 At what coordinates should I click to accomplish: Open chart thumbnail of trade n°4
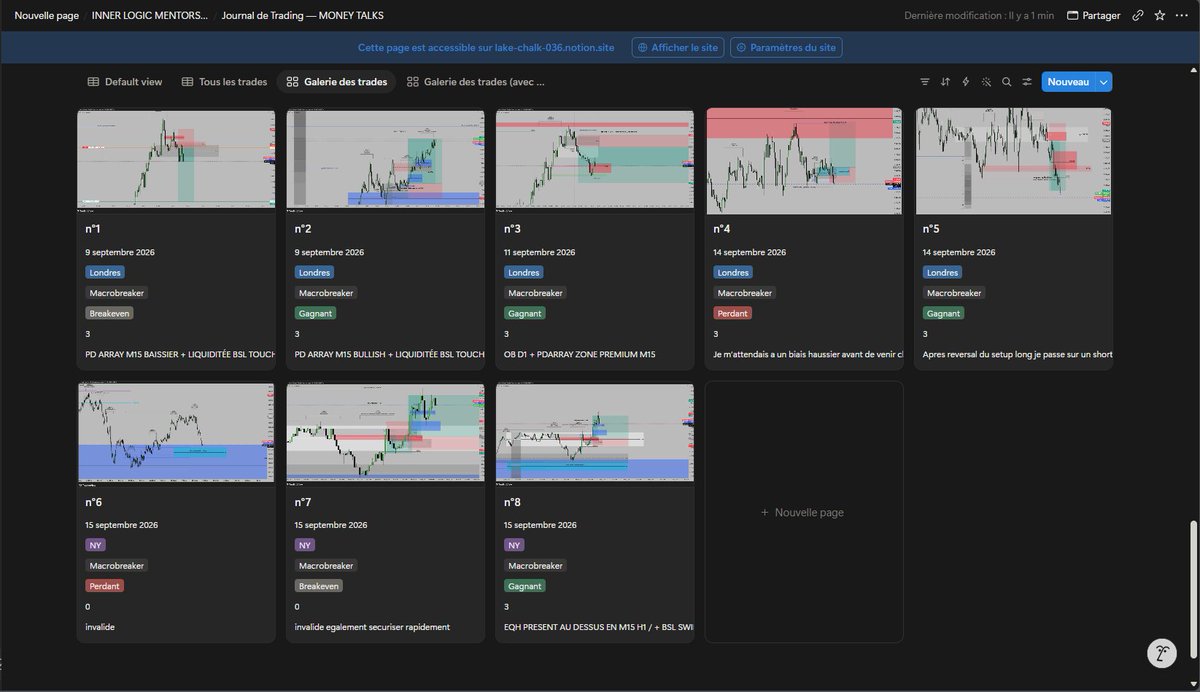(804, 160)
